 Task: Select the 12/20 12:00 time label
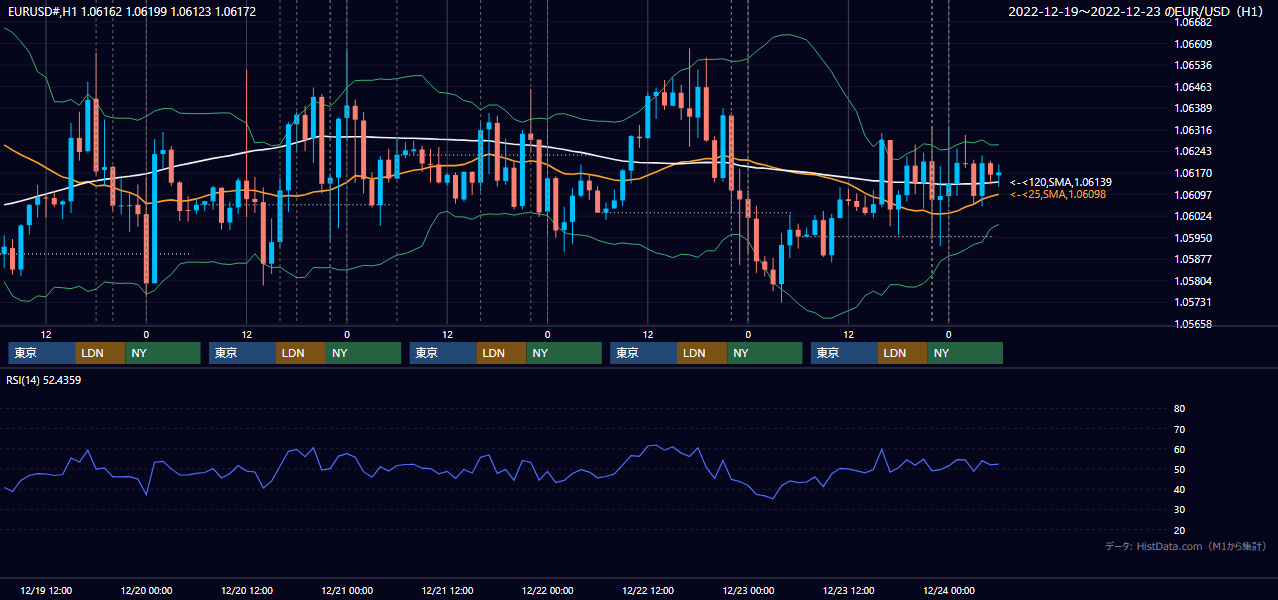(246, 590)
